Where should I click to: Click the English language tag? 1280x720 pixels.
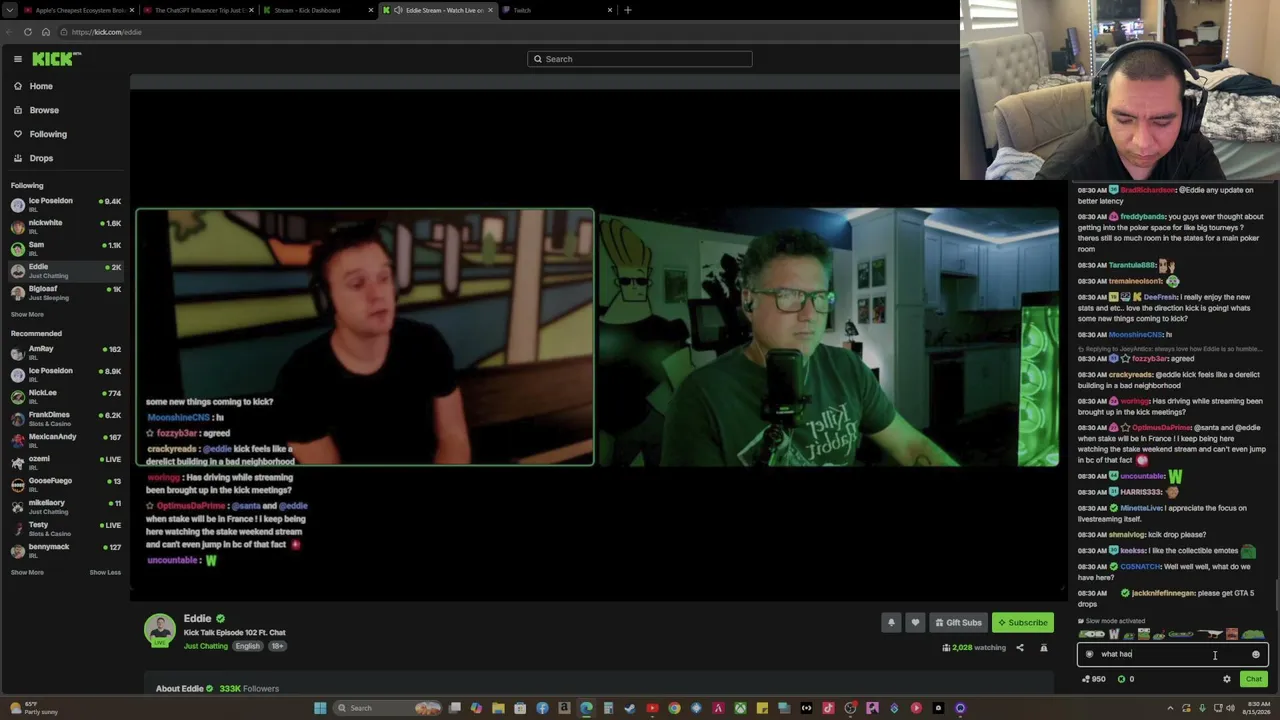[247, 646]
